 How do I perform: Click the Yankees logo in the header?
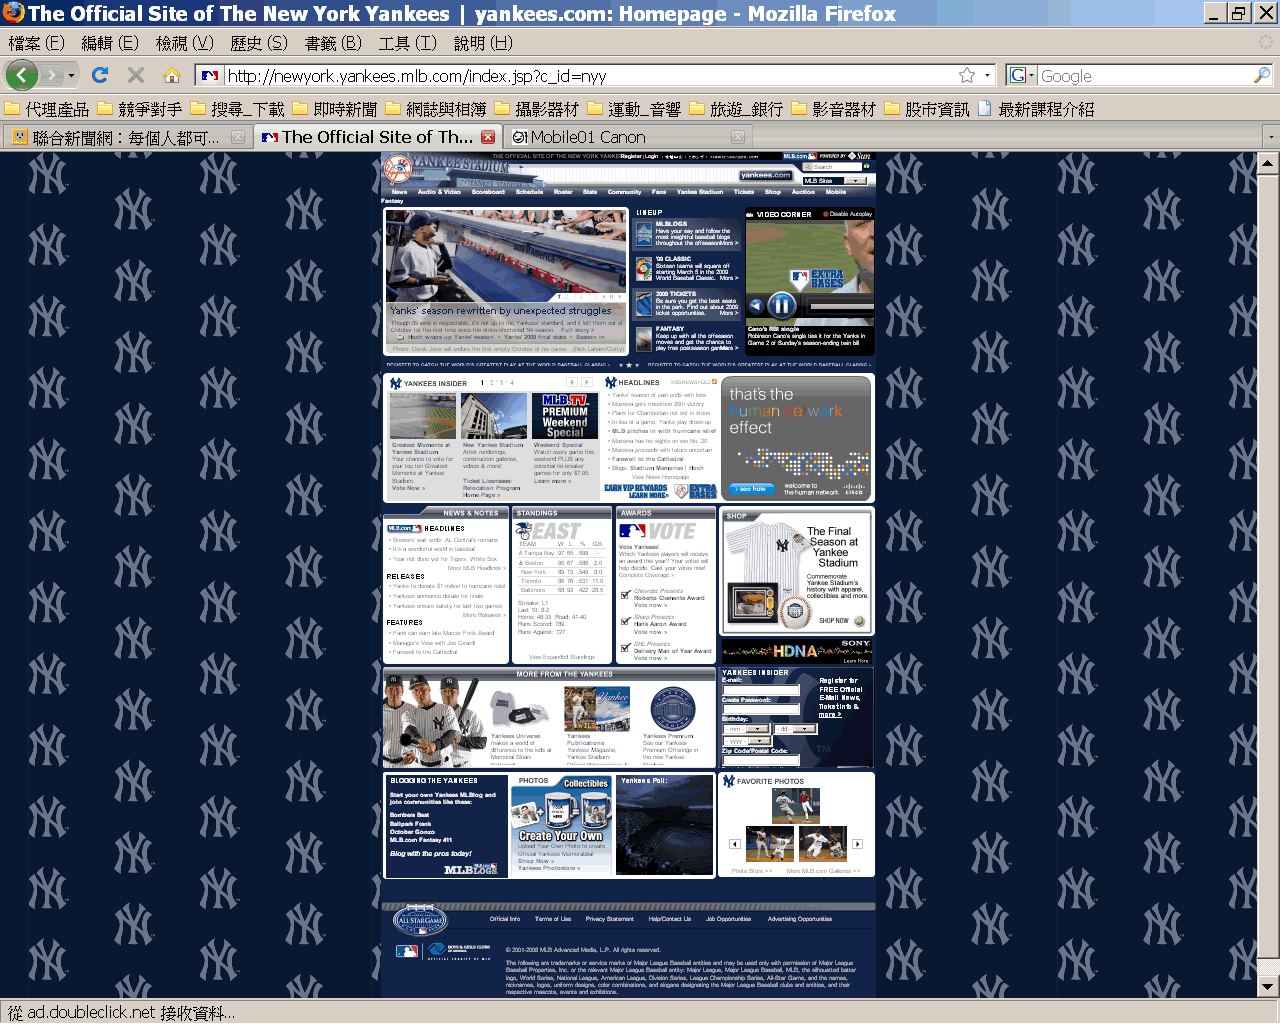(398, 170)
